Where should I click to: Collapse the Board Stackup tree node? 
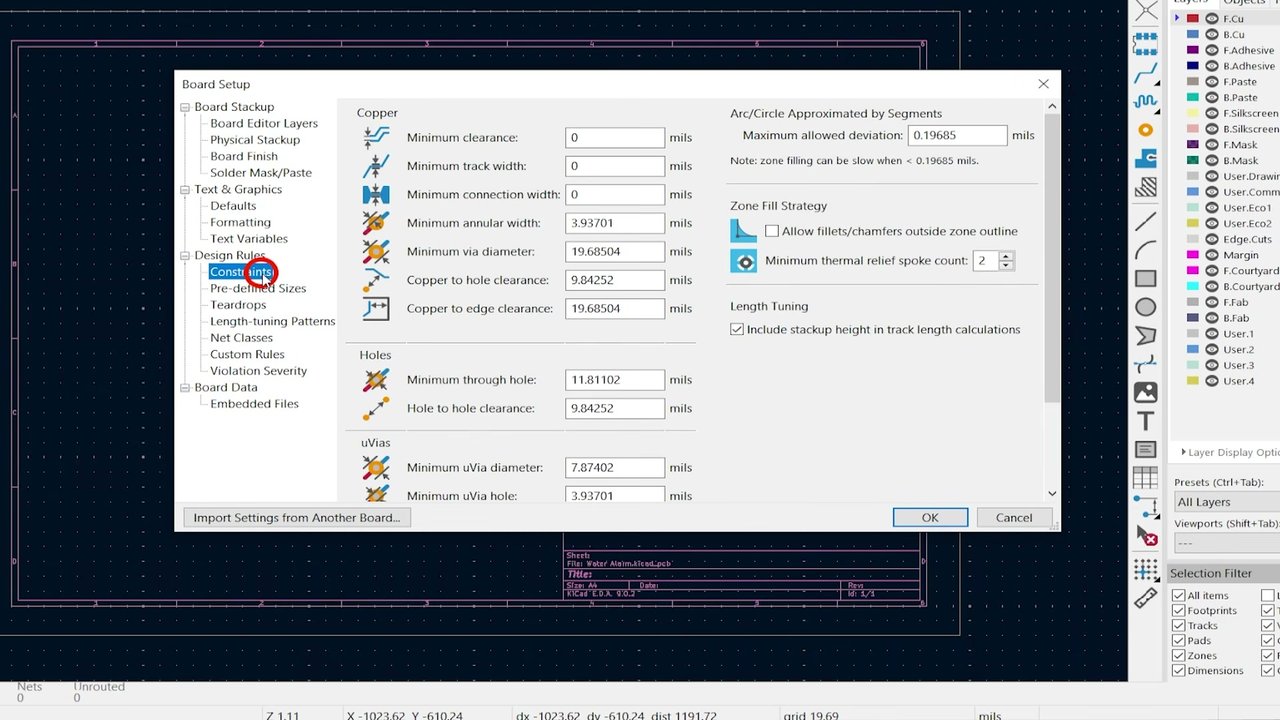click(185, 107)
